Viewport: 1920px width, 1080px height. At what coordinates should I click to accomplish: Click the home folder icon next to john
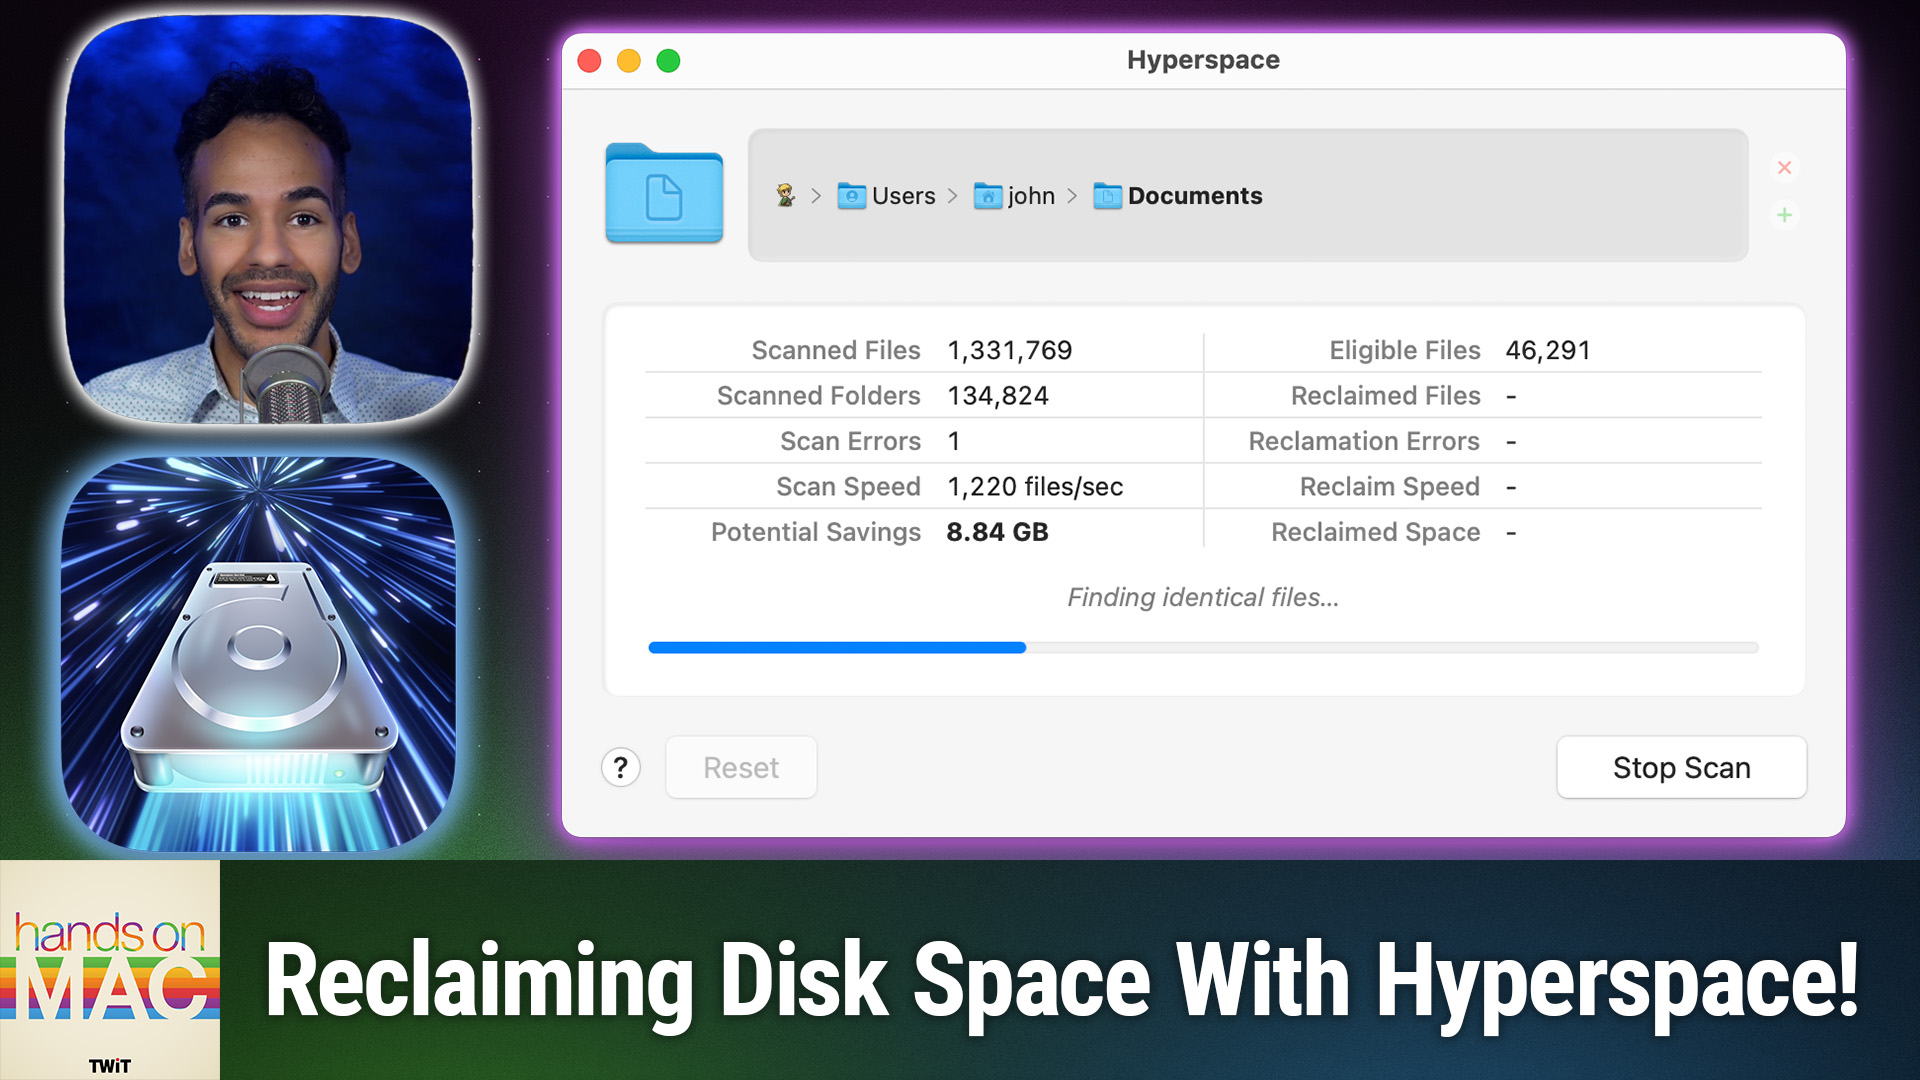click(988, 196)
